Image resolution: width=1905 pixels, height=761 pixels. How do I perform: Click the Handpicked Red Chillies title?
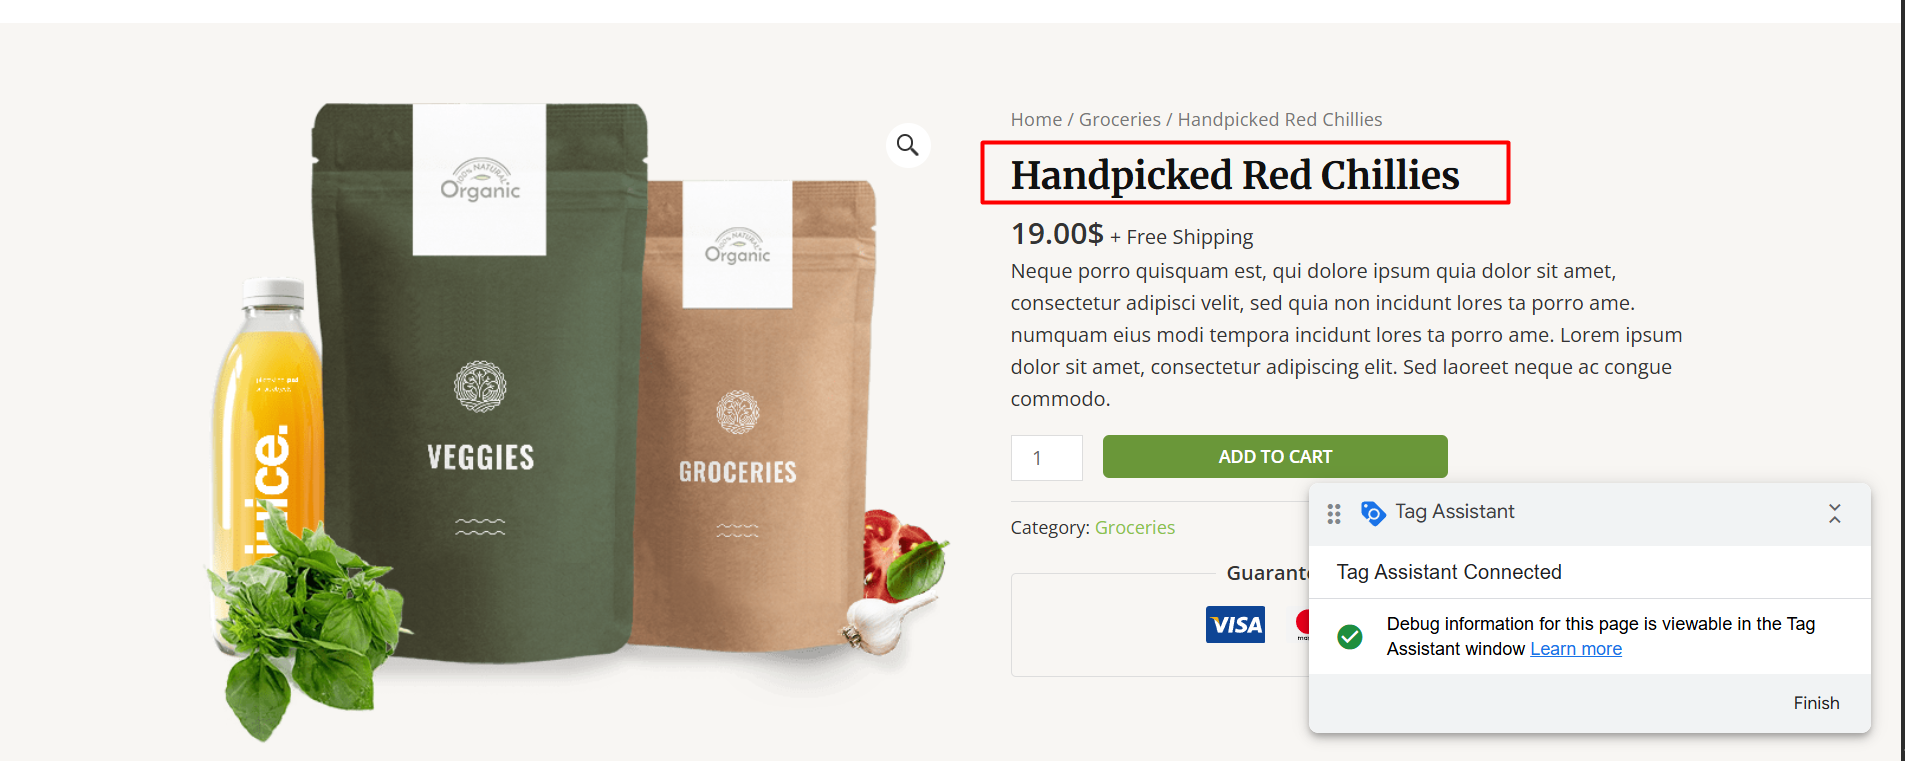coord(1235,175)
